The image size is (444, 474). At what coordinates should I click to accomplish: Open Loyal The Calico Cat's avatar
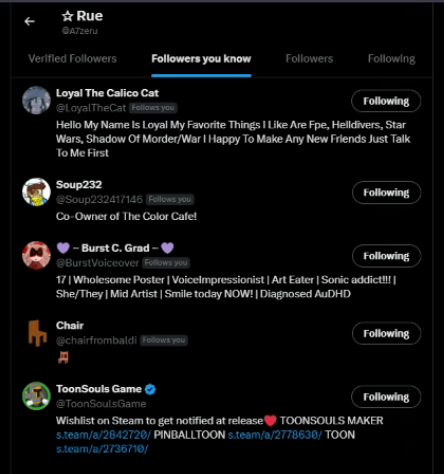tap(36, 100)
